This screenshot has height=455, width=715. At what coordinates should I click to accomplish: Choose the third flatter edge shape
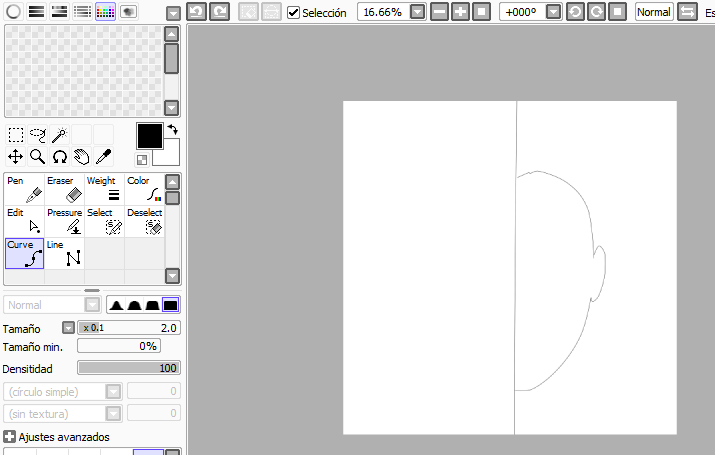click(152, 305)
